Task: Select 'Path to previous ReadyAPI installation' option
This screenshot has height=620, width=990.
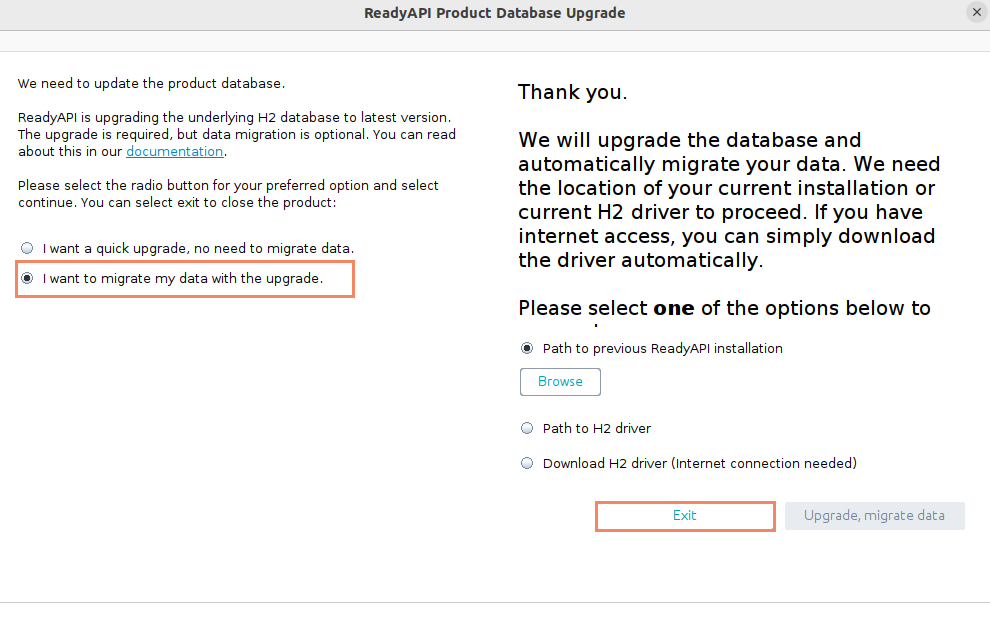Action: [x=527, y=348]
